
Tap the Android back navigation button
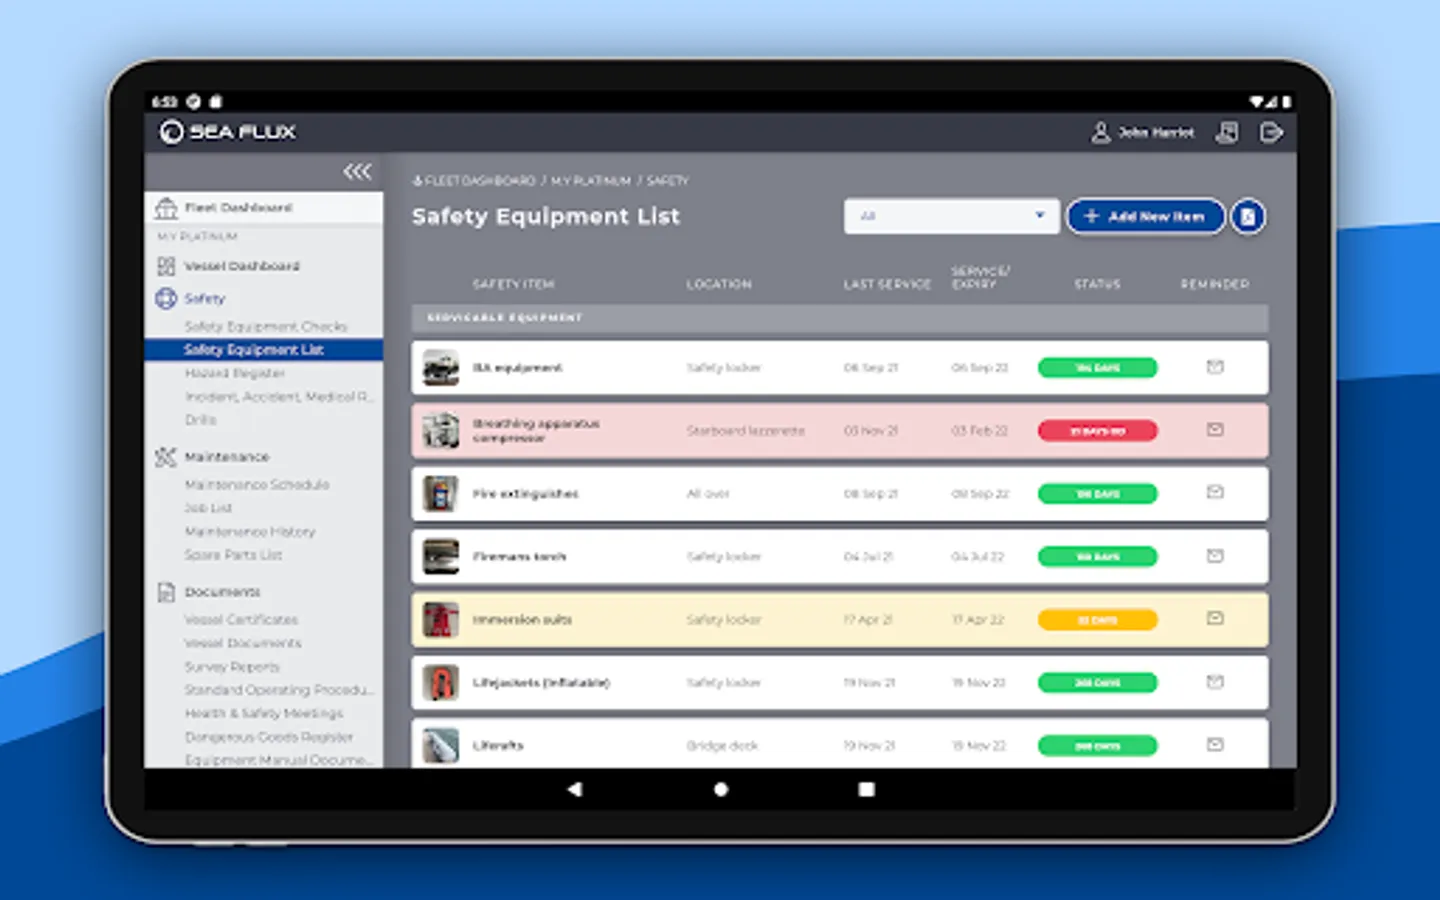[575, 789]
